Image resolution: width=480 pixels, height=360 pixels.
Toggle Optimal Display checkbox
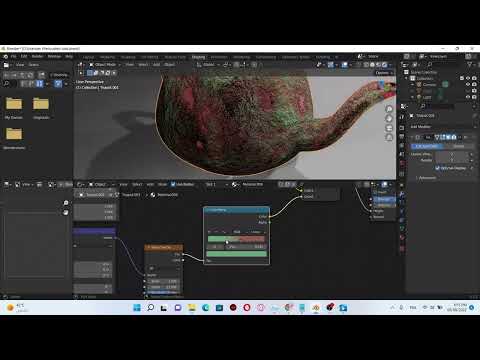pyautogui.click(x=438, y=168)
